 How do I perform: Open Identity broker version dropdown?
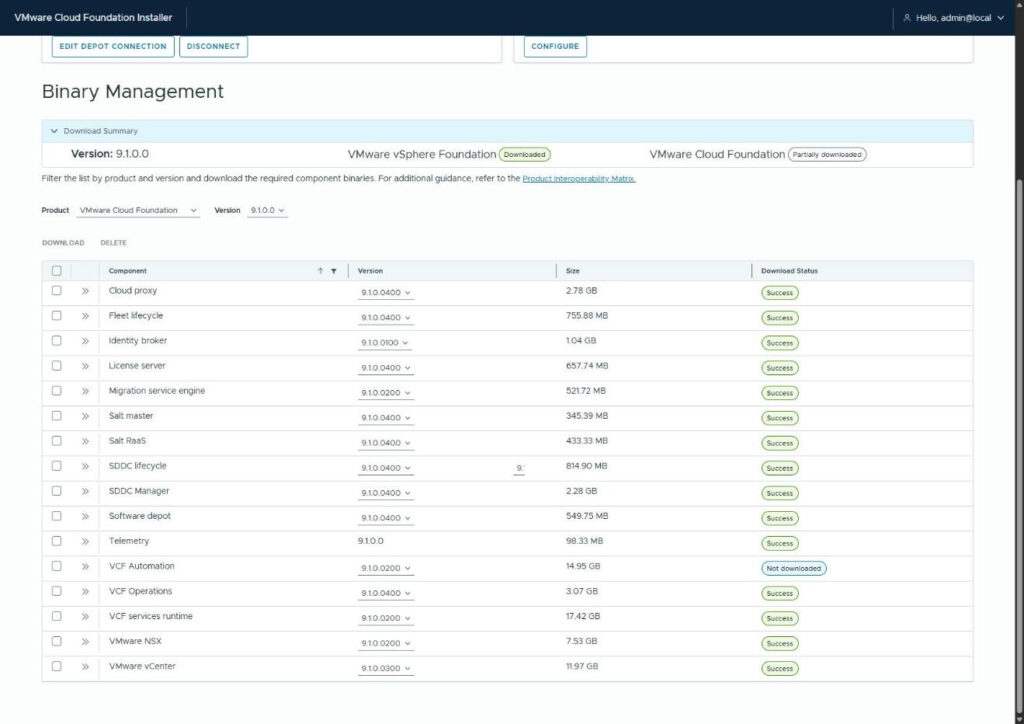click(385, 343)
